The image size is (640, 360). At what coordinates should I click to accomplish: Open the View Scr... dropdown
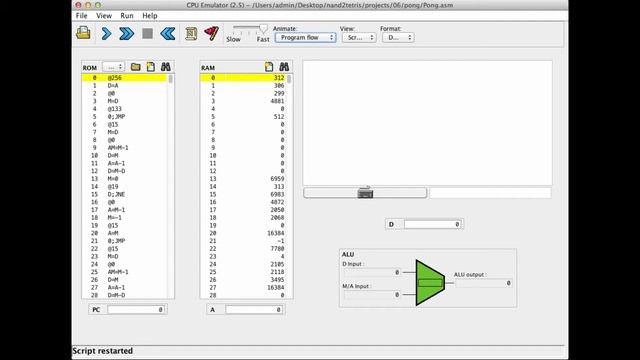359,38
